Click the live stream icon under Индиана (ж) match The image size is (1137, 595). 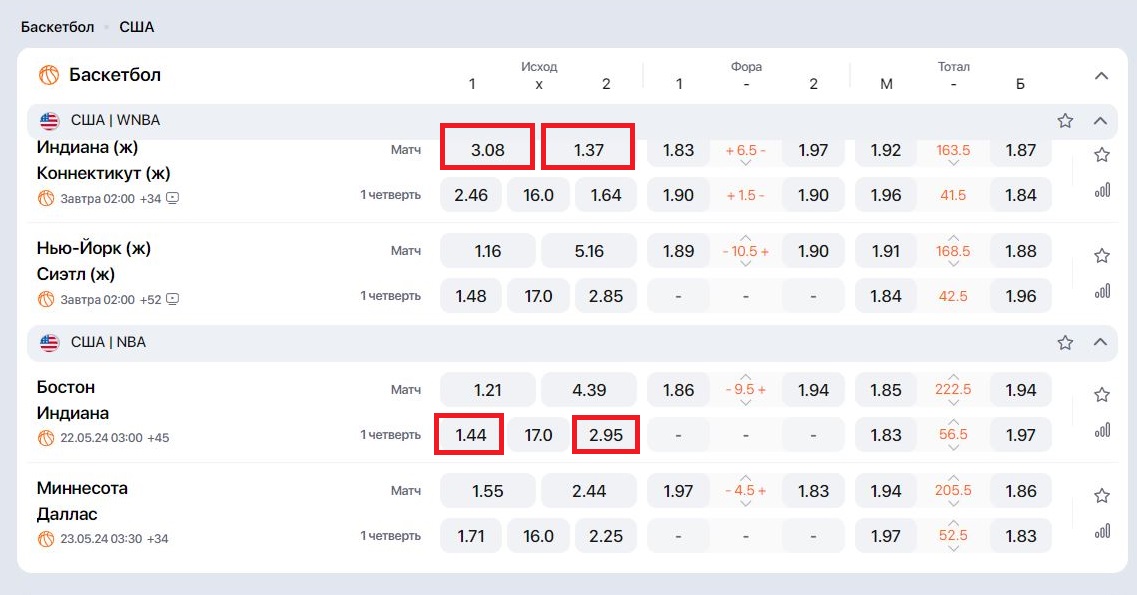(173, 198)
